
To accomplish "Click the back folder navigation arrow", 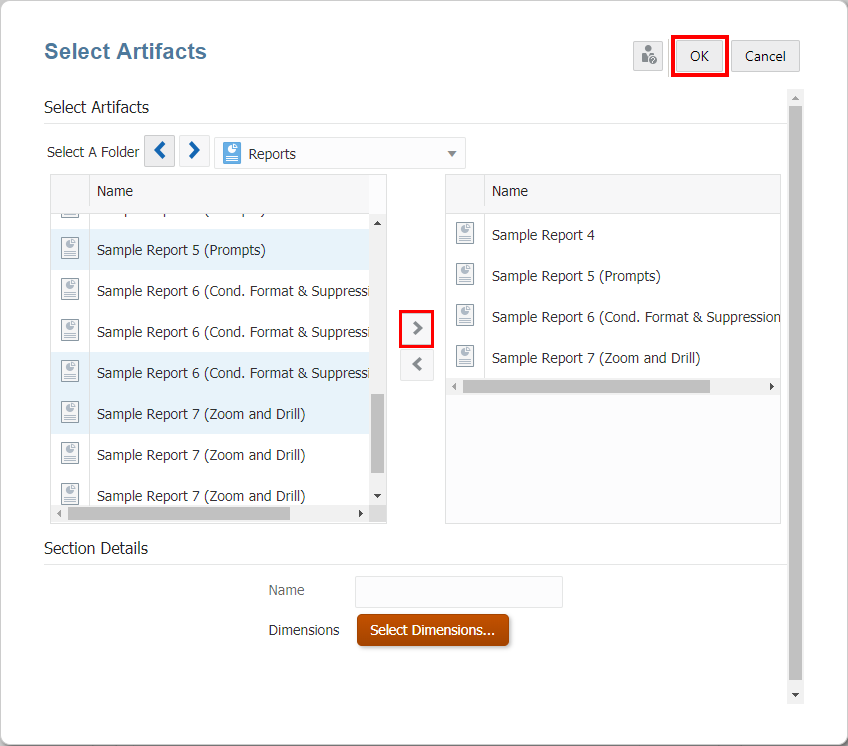I will pyautogui.click(x=160, y=152).
